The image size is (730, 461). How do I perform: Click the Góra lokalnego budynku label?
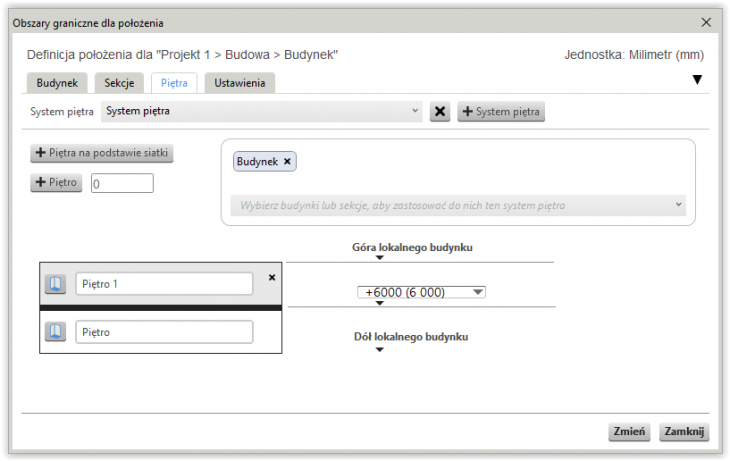pyautogui.click(x=412, y=247)
